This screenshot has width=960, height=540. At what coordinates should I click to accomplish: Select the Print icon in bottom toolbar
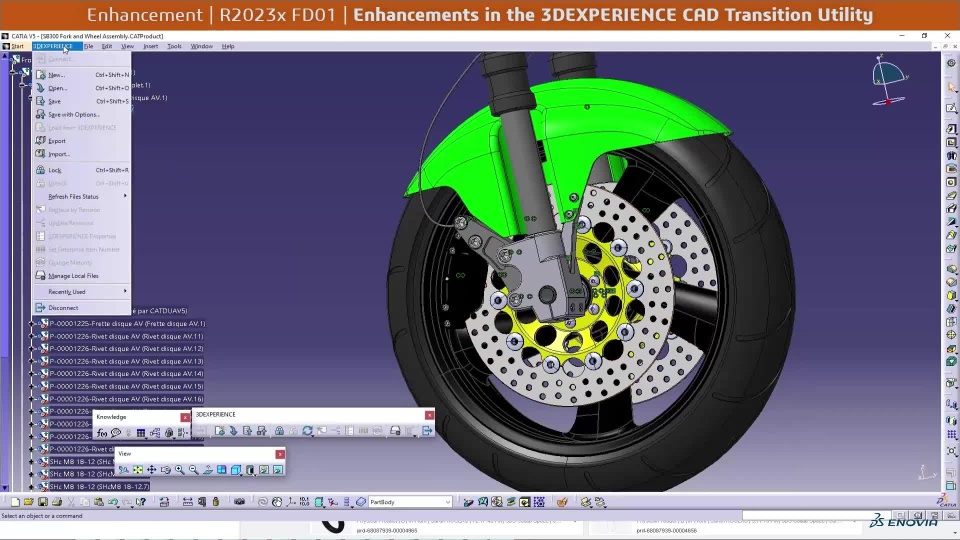(57, 502)
